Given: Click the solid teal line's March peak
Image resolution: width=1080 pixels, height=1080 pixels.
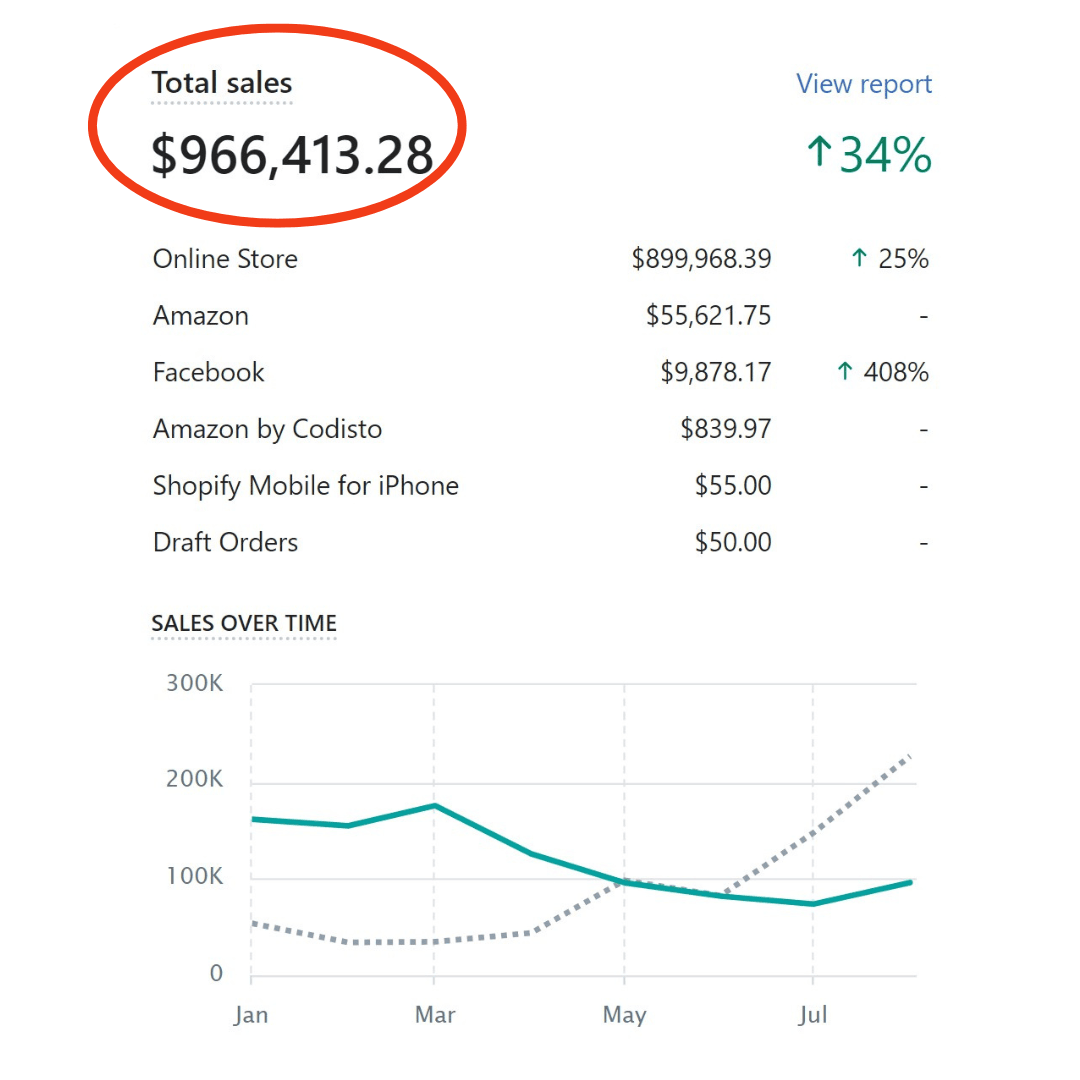Looking at the screenshot, I should 434,805.
